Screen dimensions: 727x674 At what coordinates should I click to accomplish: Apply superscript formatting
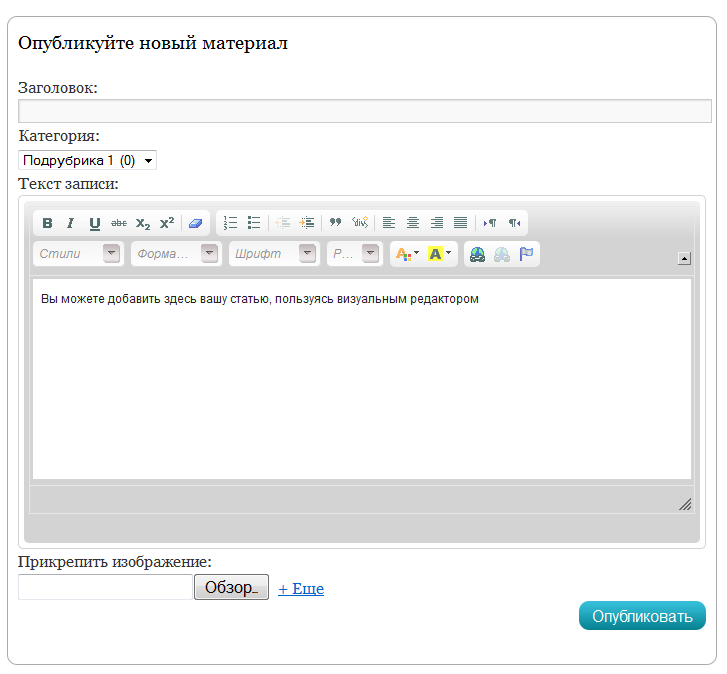click(x=167, y=223)
